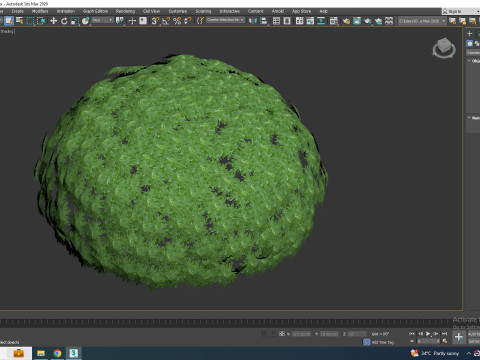Toggle Percent Snap
Viewport: 480px width, 360px height.
(x=177, y=21)
